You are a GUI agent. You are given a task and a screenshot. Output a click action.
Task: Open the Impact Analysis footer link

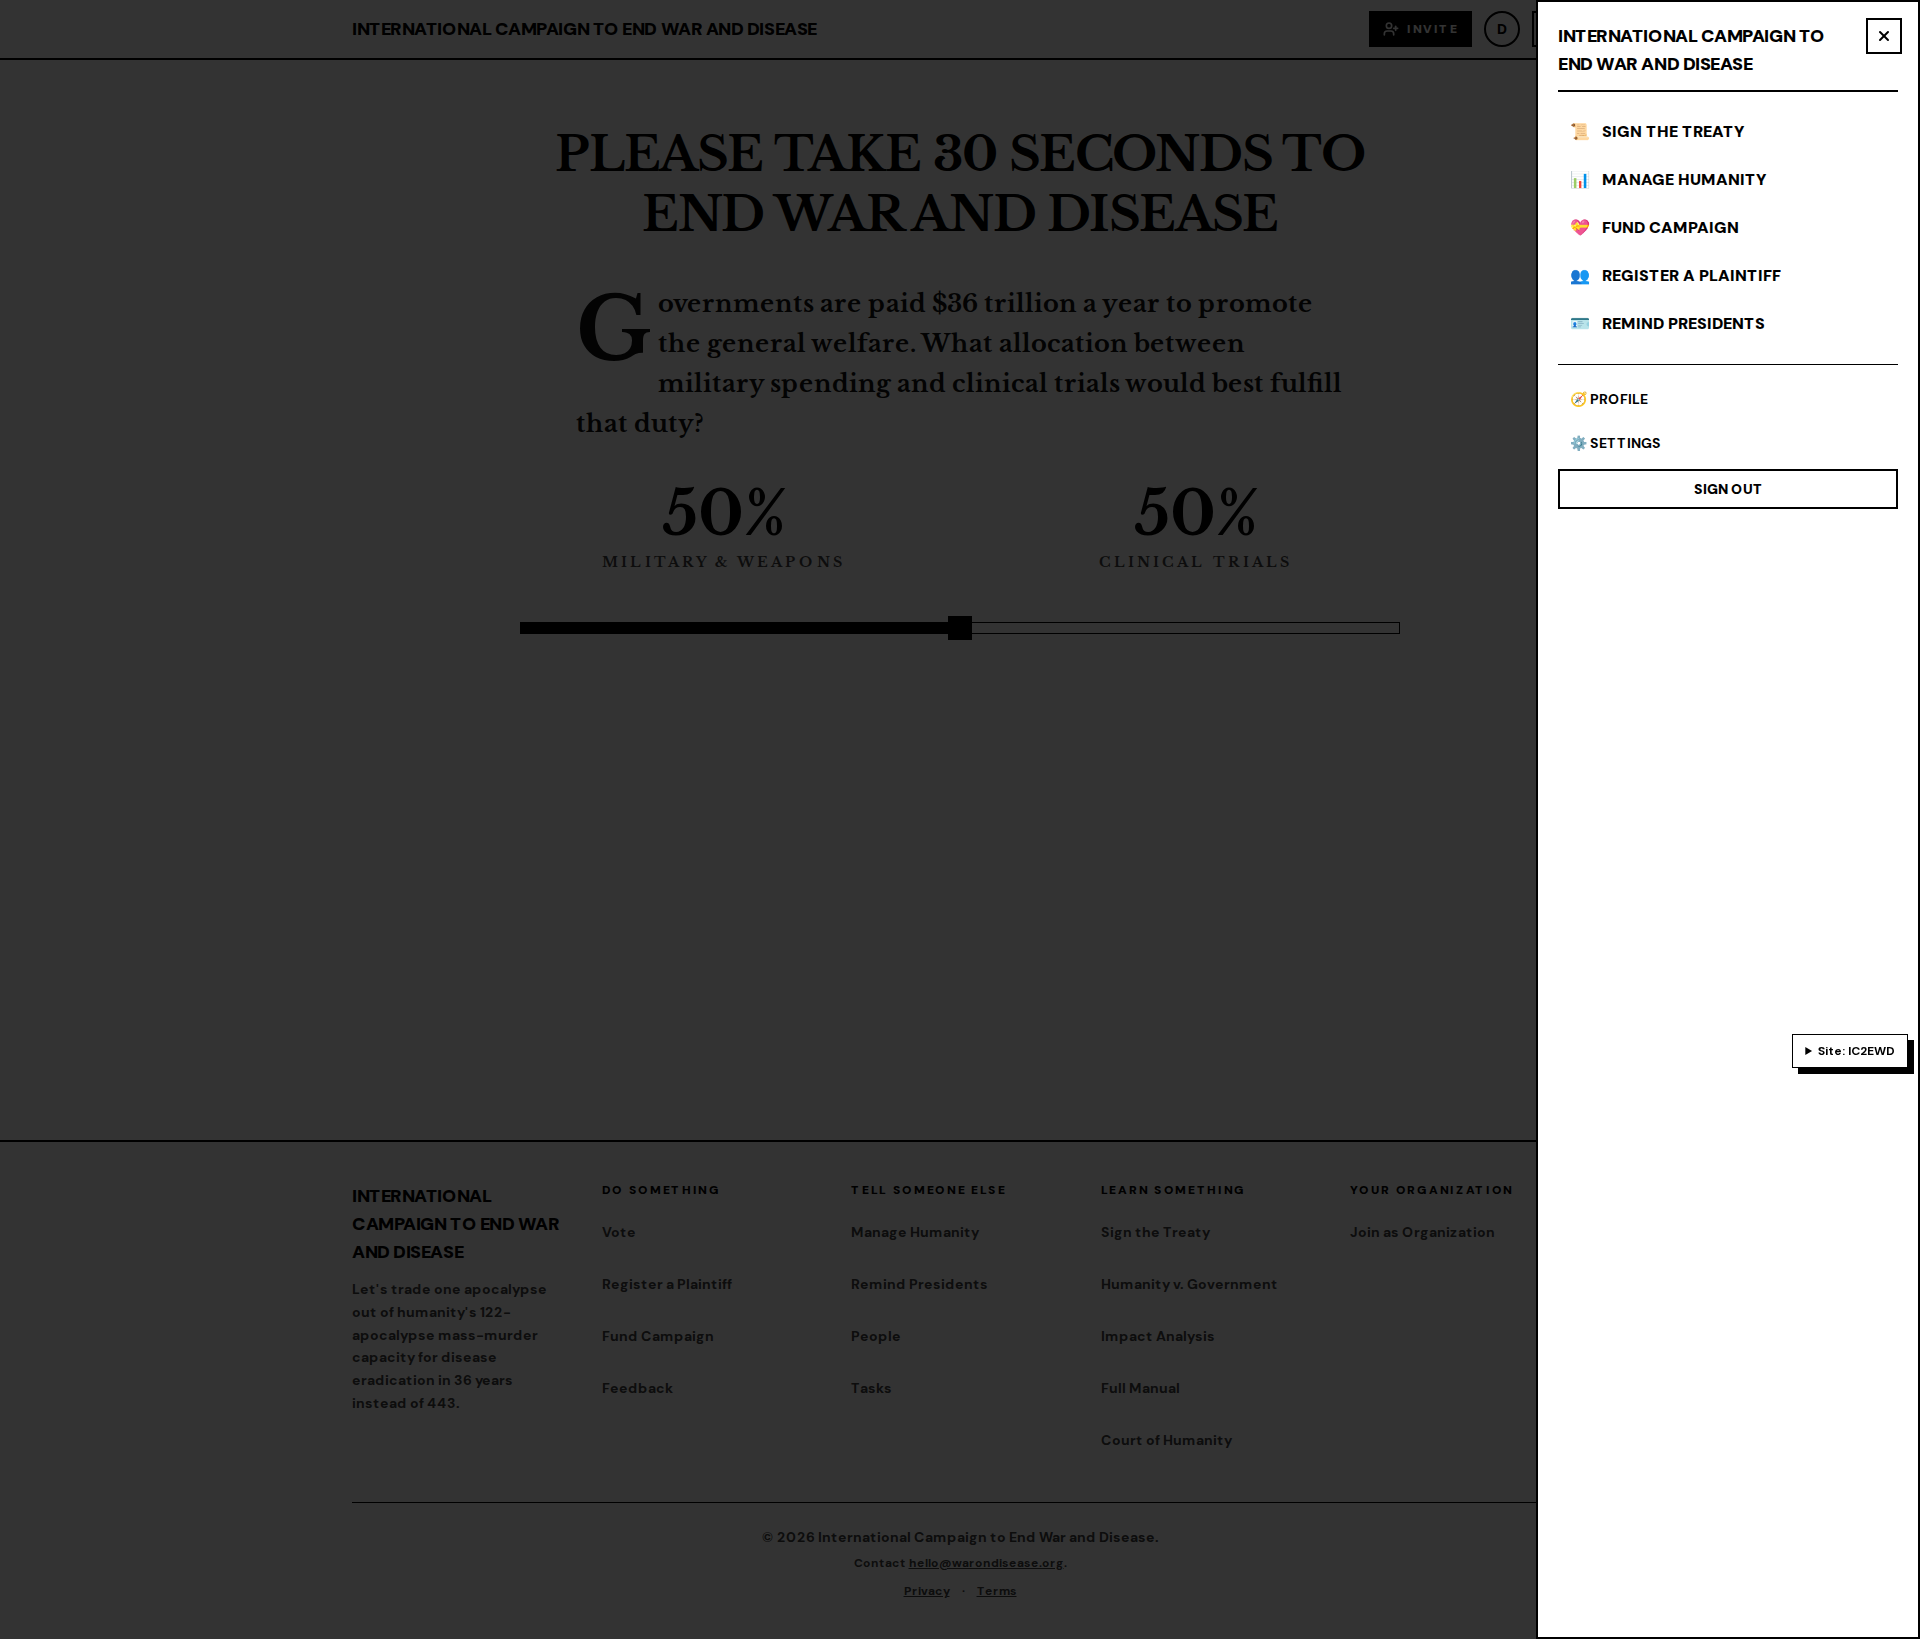click(1157, 1337)
